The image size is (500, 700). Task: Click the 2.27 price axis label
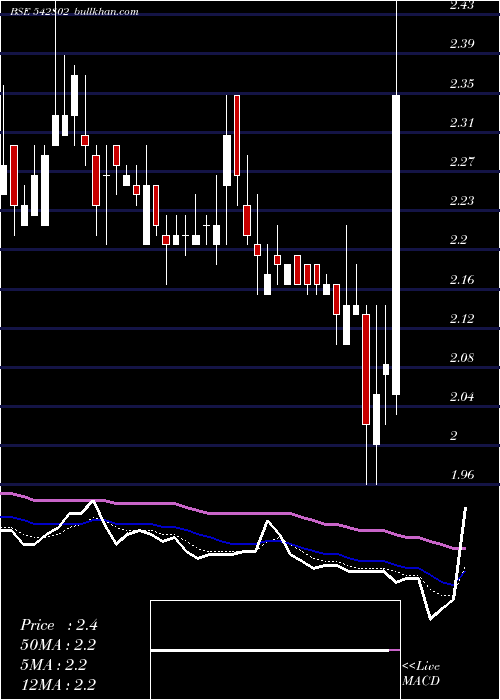[x=462, y=161]
